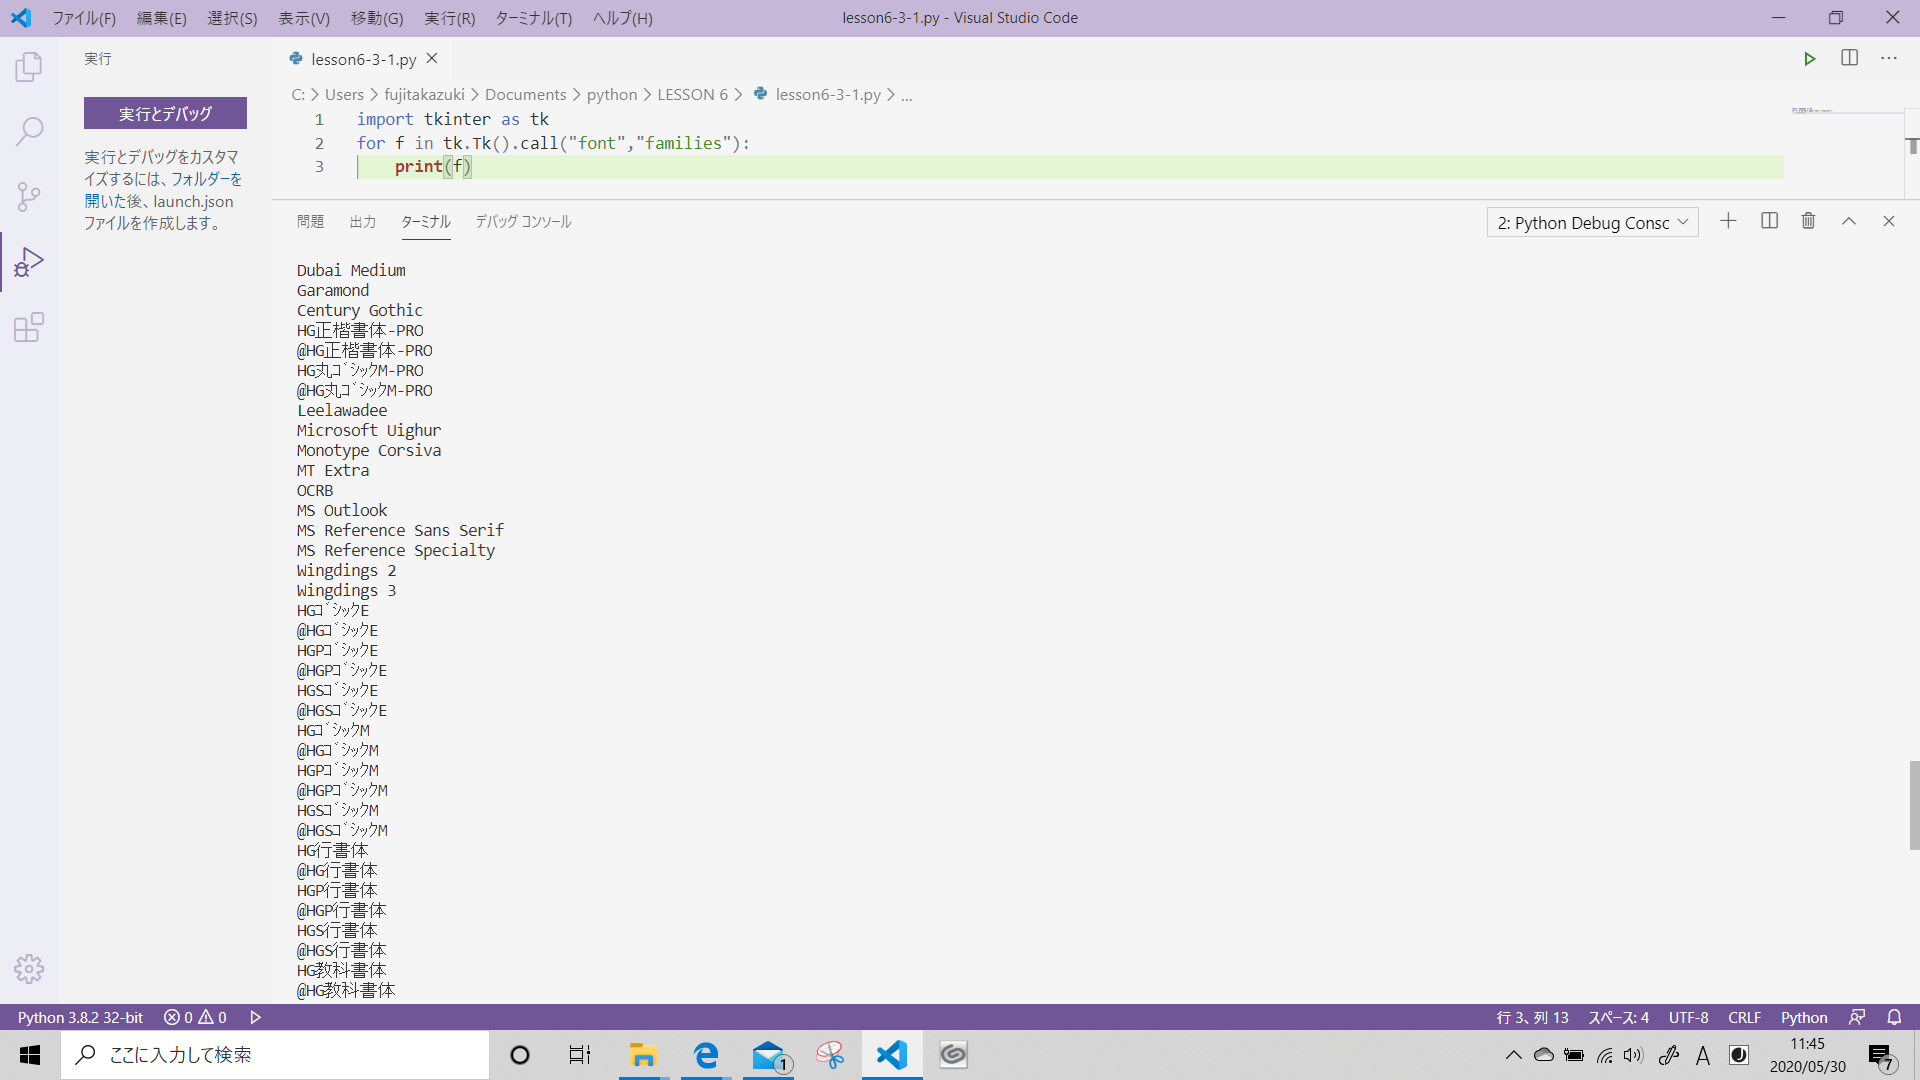
Task: Open the Extensions view icon
Action: [29, 327]
